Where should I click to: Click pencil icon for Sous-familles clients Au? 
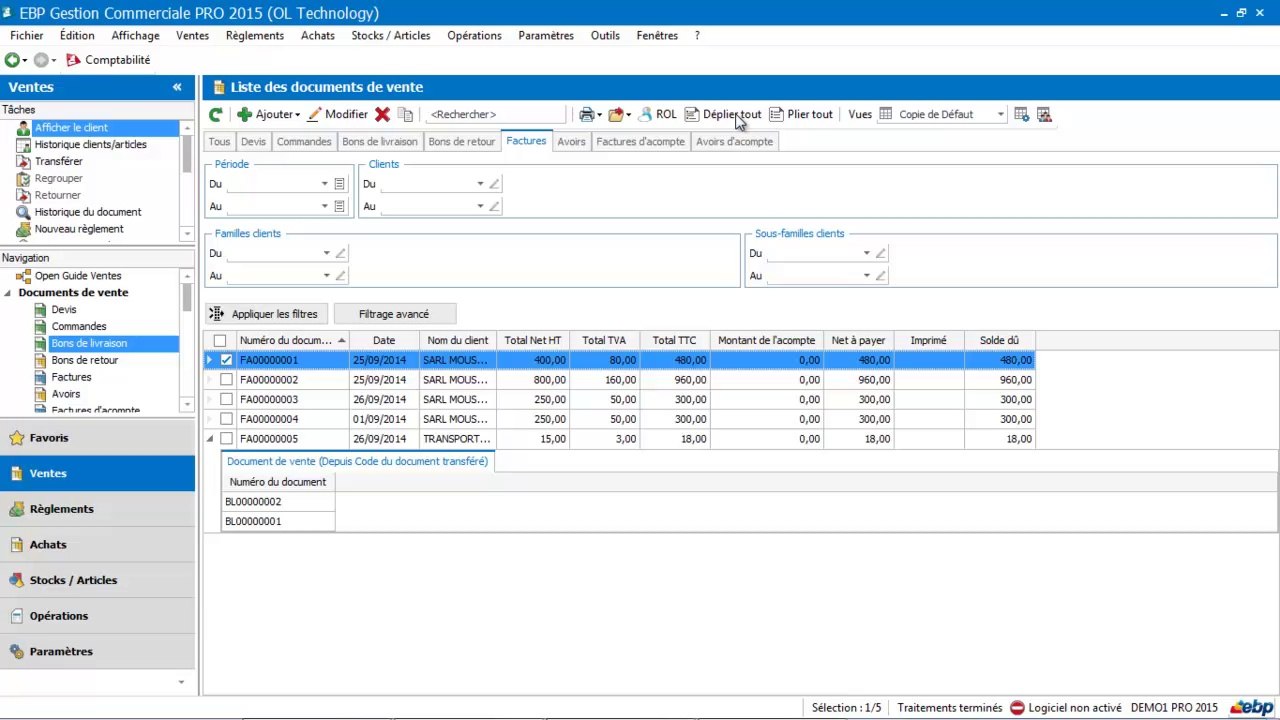[880, 275]
